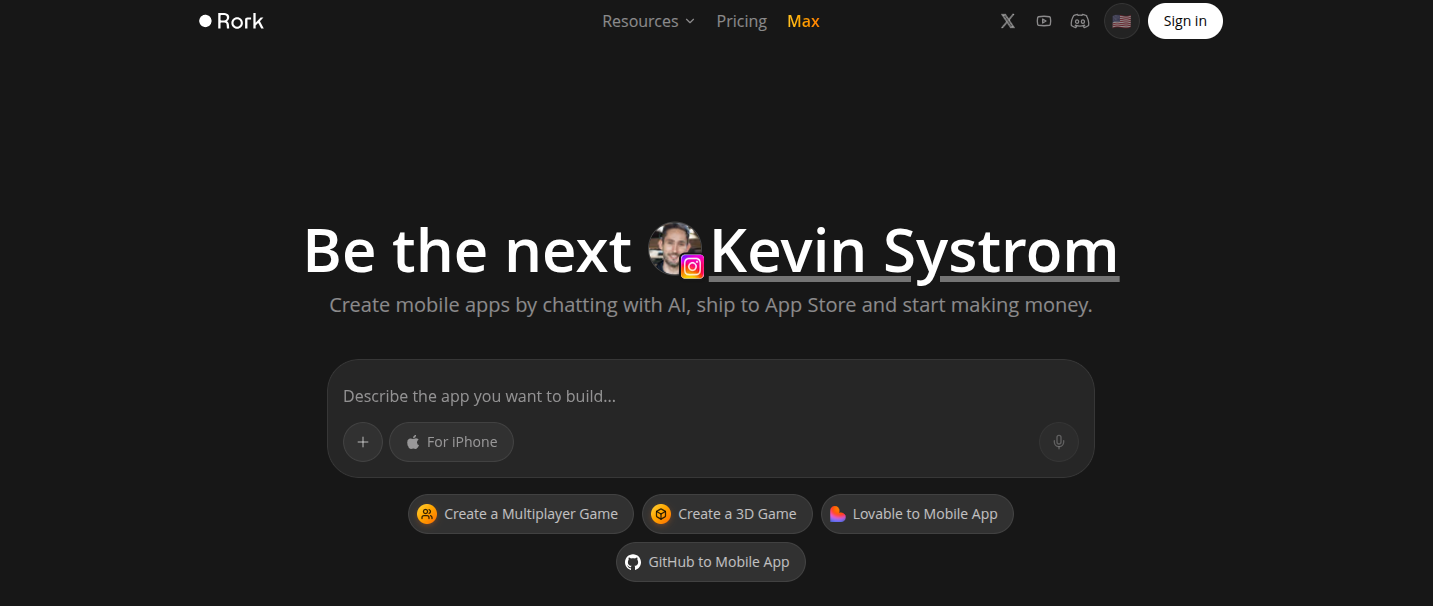
Task: Click the Sign in button
Action: [1185, 21]
